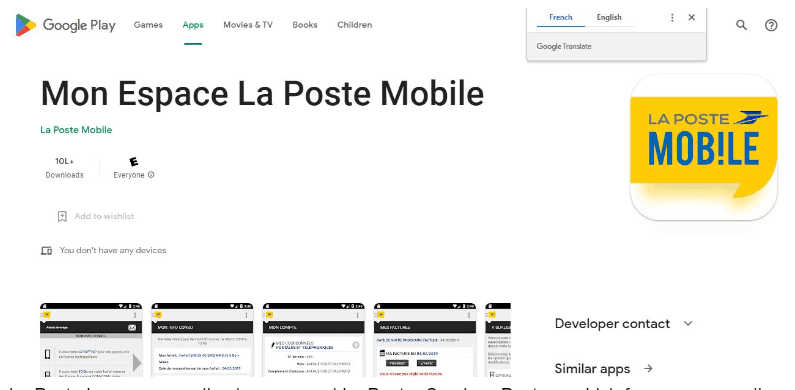
Task: Open La Poste Mobile developer link
Action: 76,130
